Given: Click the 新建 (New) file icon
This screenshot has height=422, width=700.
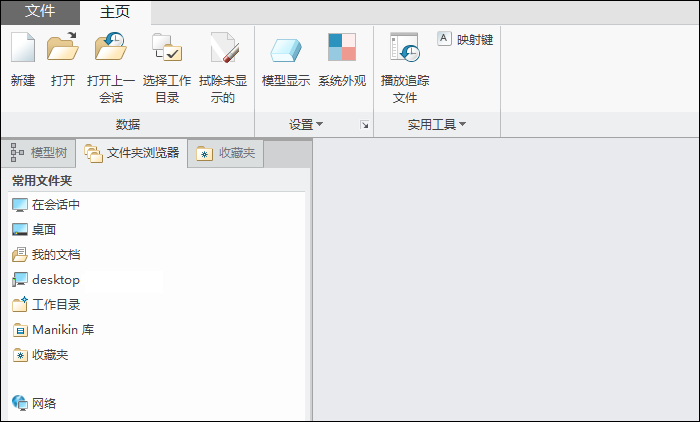Looking at the screenshot, I should coord(23,47).
